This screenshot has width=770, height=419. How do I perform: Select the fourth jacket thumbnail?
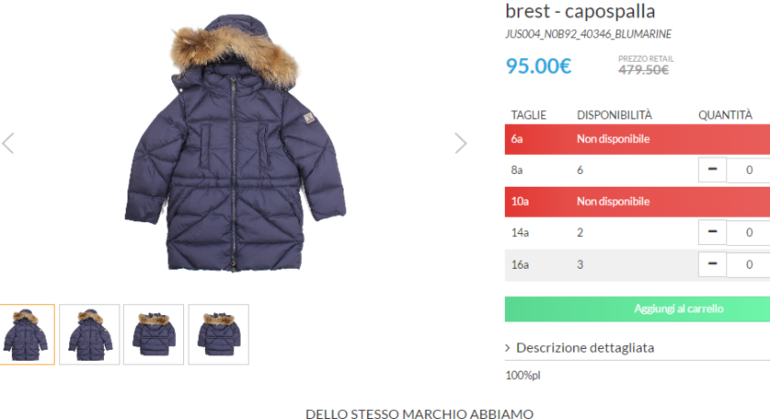(x=219, y=335)
